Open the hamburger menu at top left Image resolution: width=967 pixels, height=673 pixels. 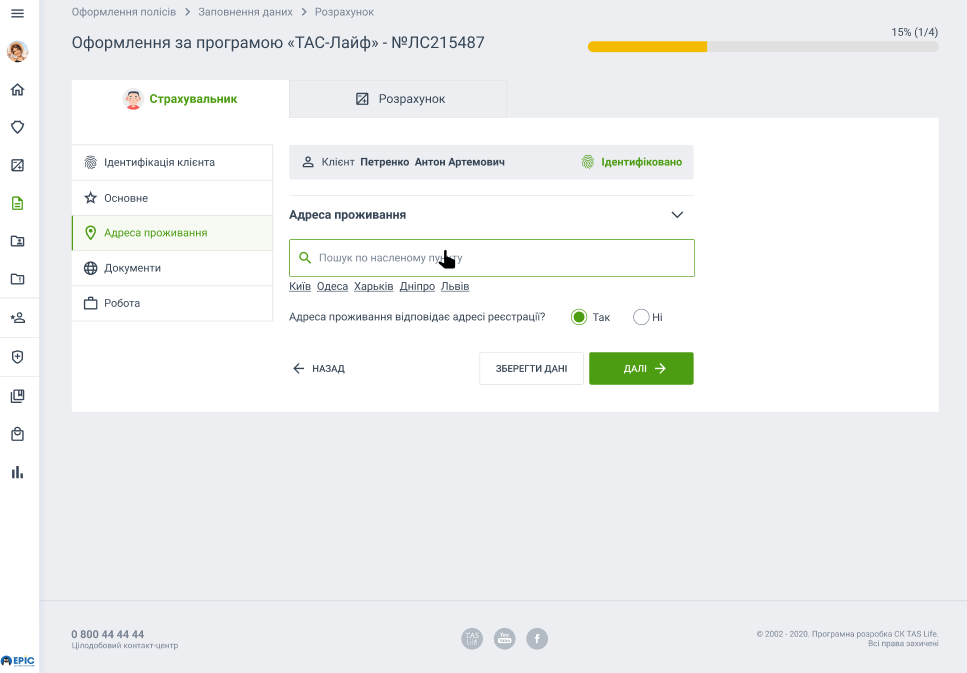pyautogui.click(x=16, y=11)
